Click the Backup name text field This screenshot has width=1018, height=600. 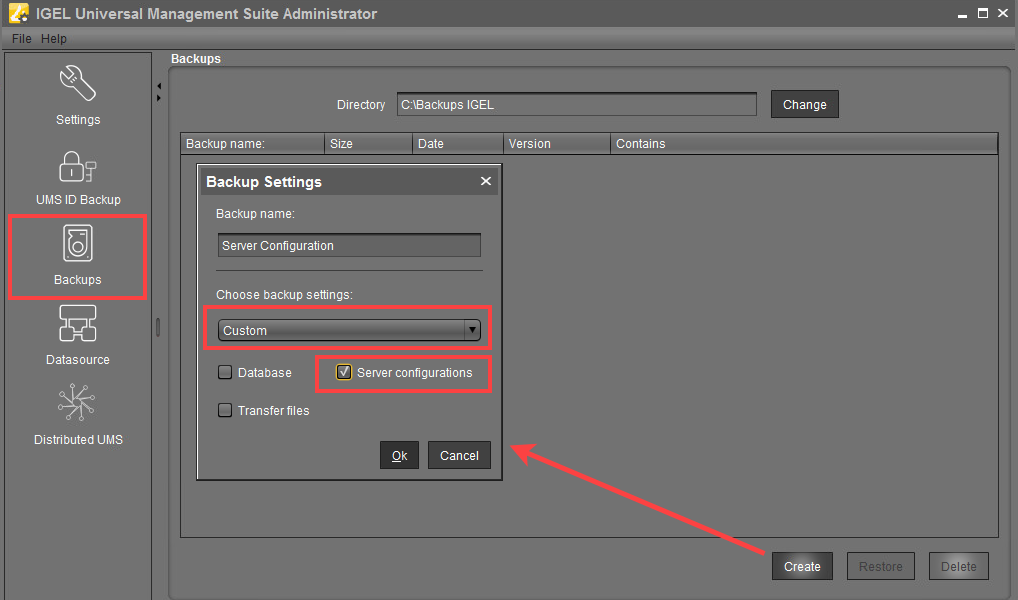349,246
